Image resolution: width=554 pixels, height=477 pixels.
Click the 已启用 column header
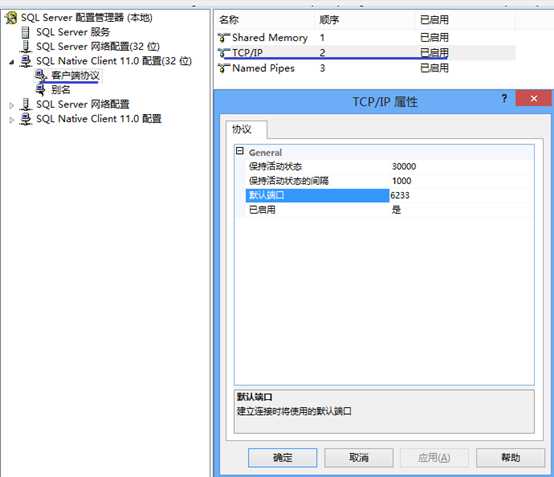pos(434,20)
